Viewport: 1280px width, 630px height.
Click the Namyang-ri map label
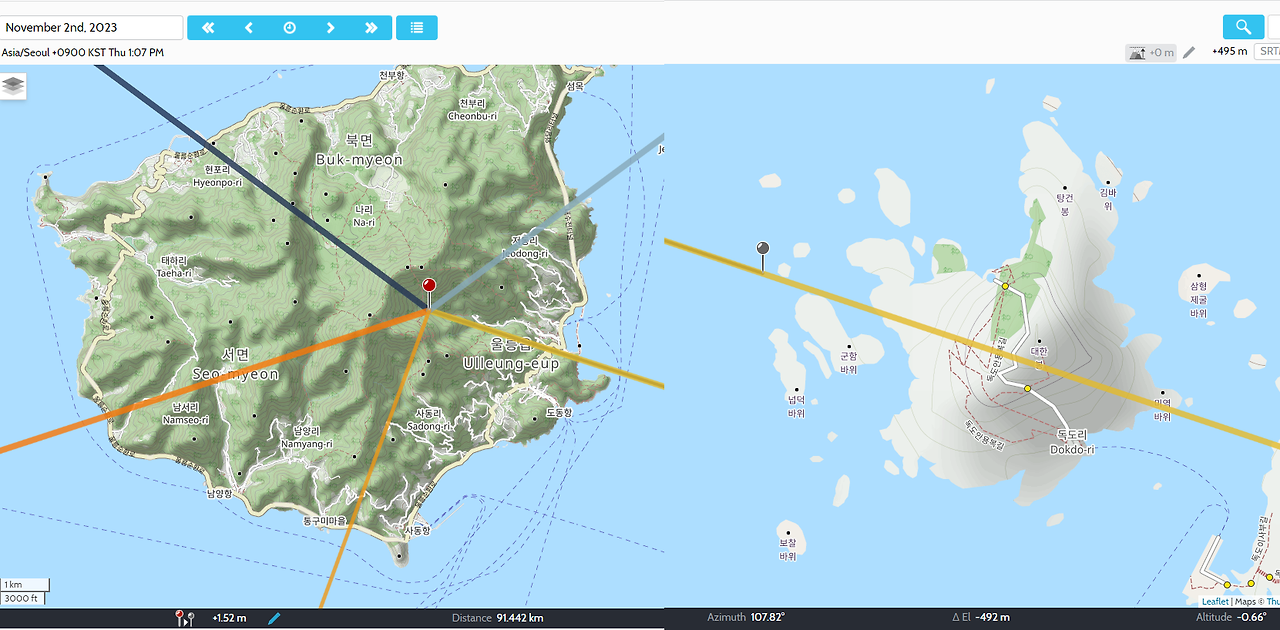coord(306,443)
